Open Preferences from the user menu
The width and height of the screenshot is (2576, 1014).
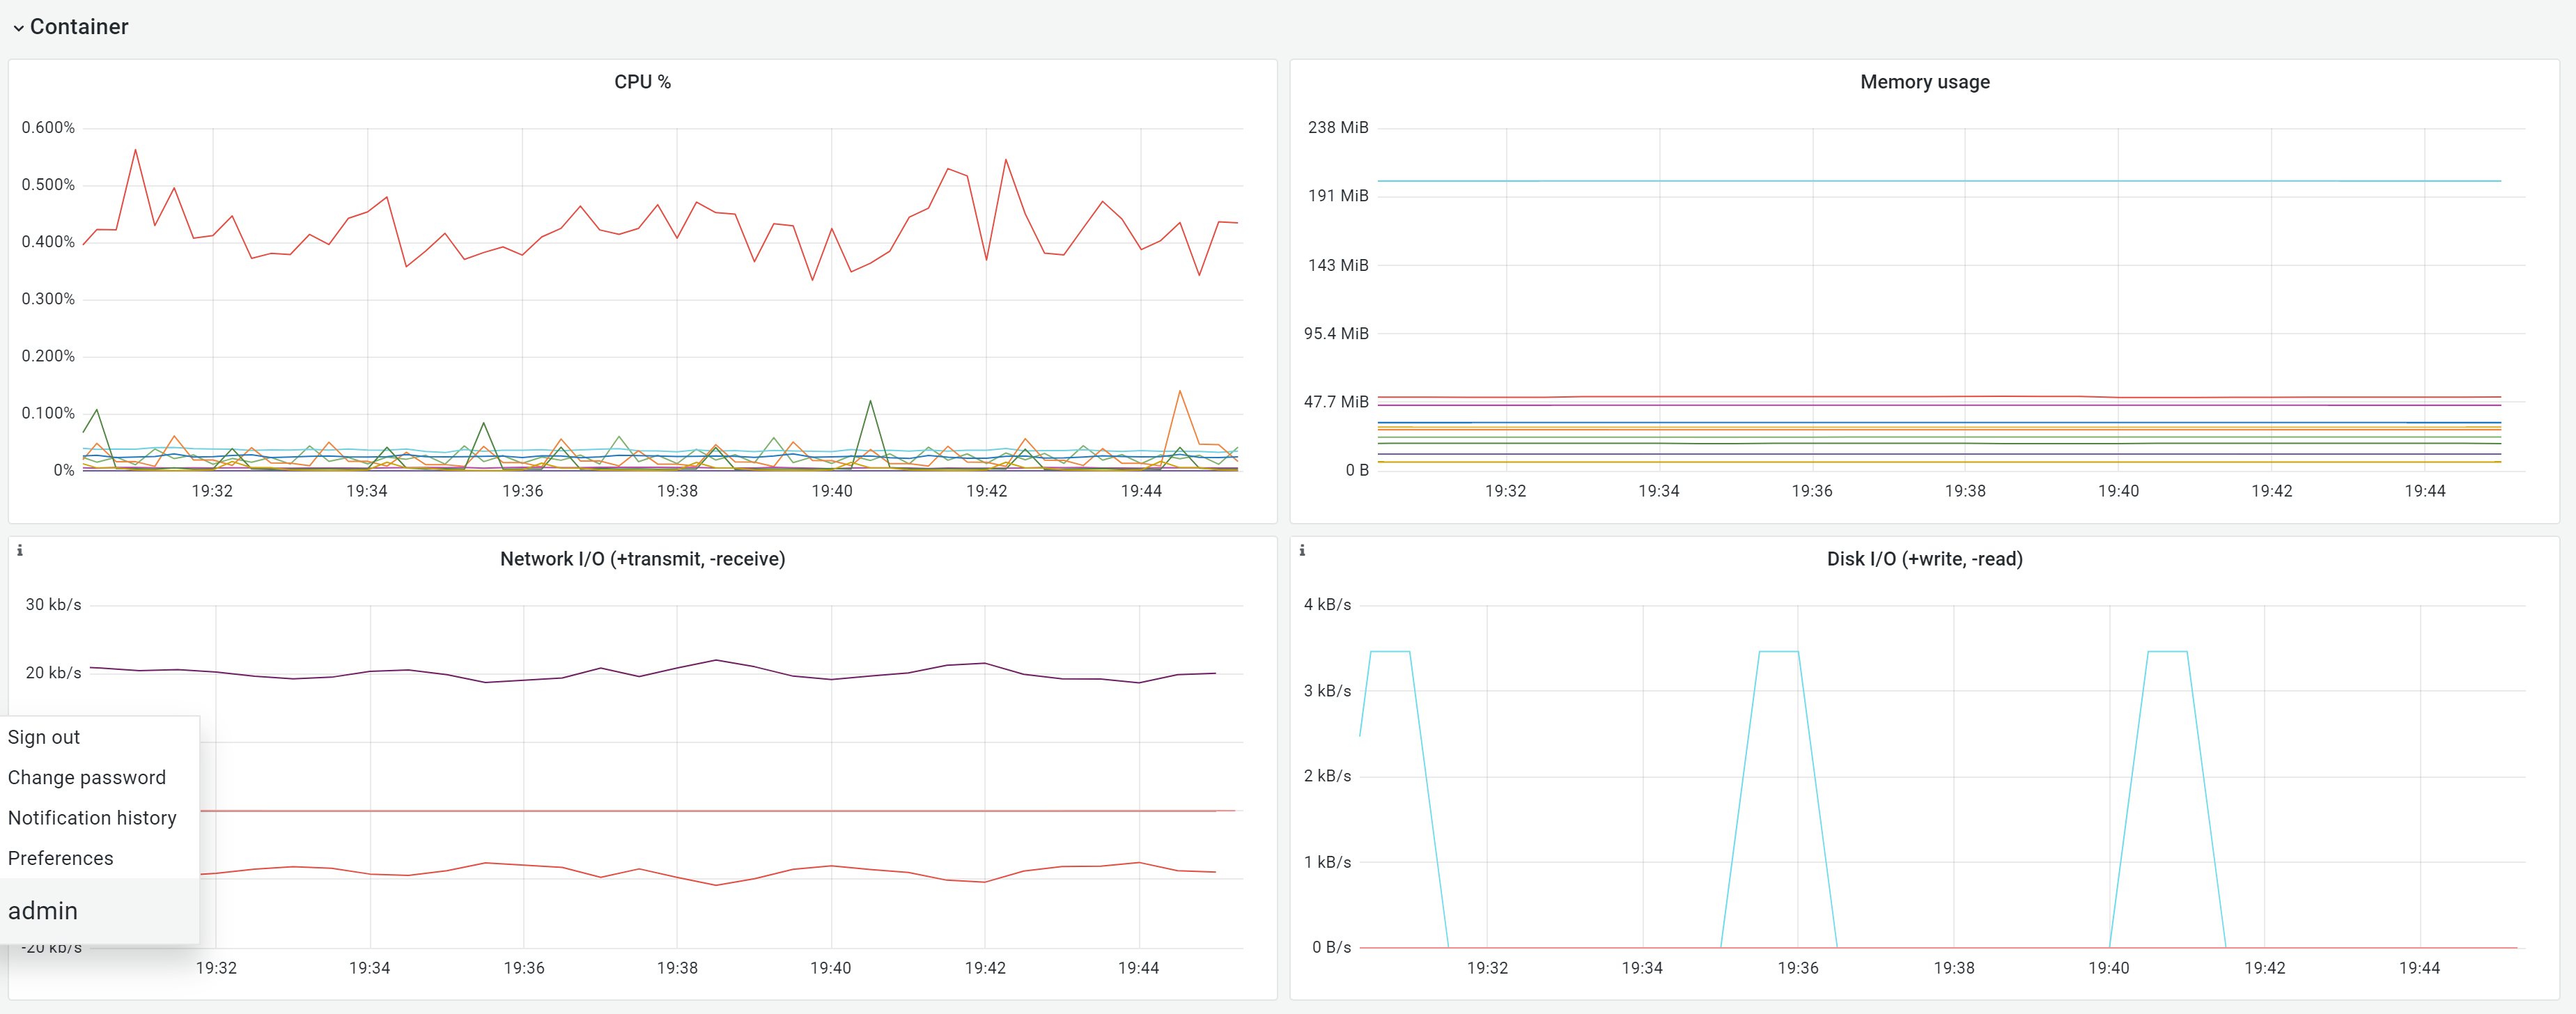click(61, 858)
